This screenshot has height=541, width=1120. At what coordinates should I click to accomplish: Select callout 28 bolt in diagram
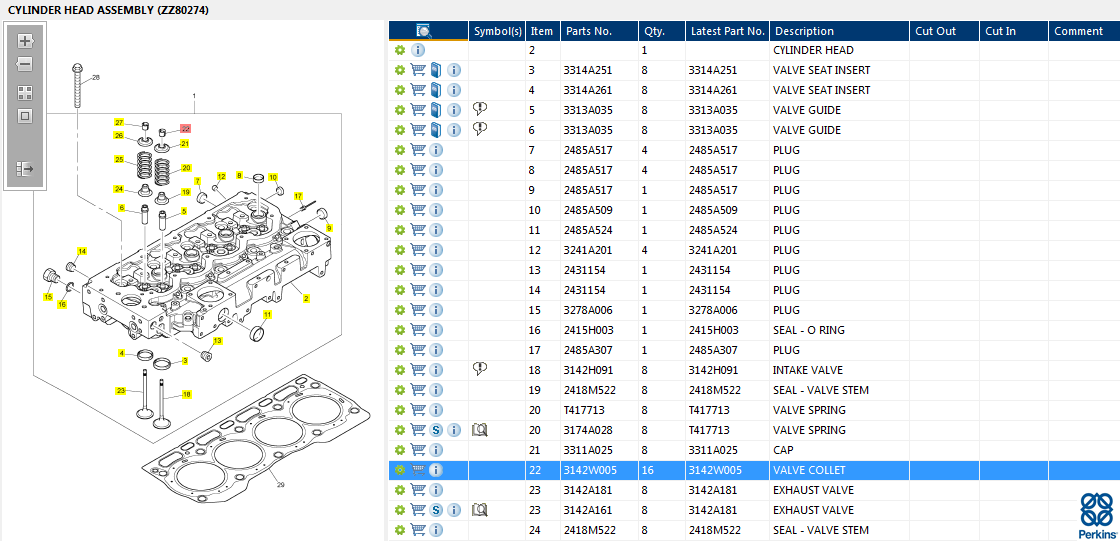coord(96,77)
